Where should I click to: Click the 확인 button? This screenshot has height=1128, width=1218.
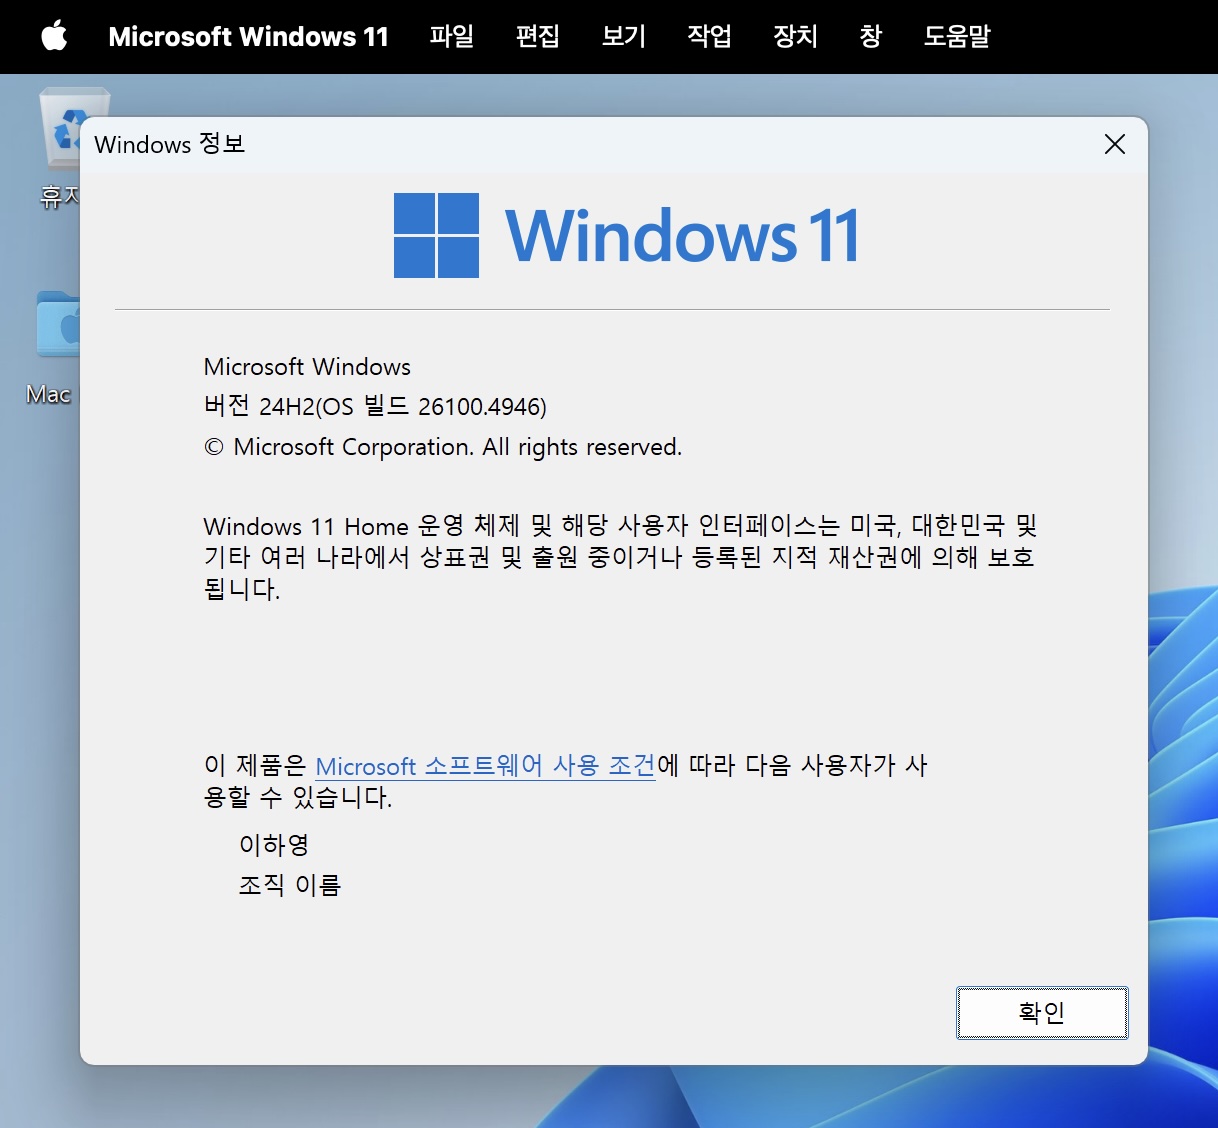point(1042,1013)
